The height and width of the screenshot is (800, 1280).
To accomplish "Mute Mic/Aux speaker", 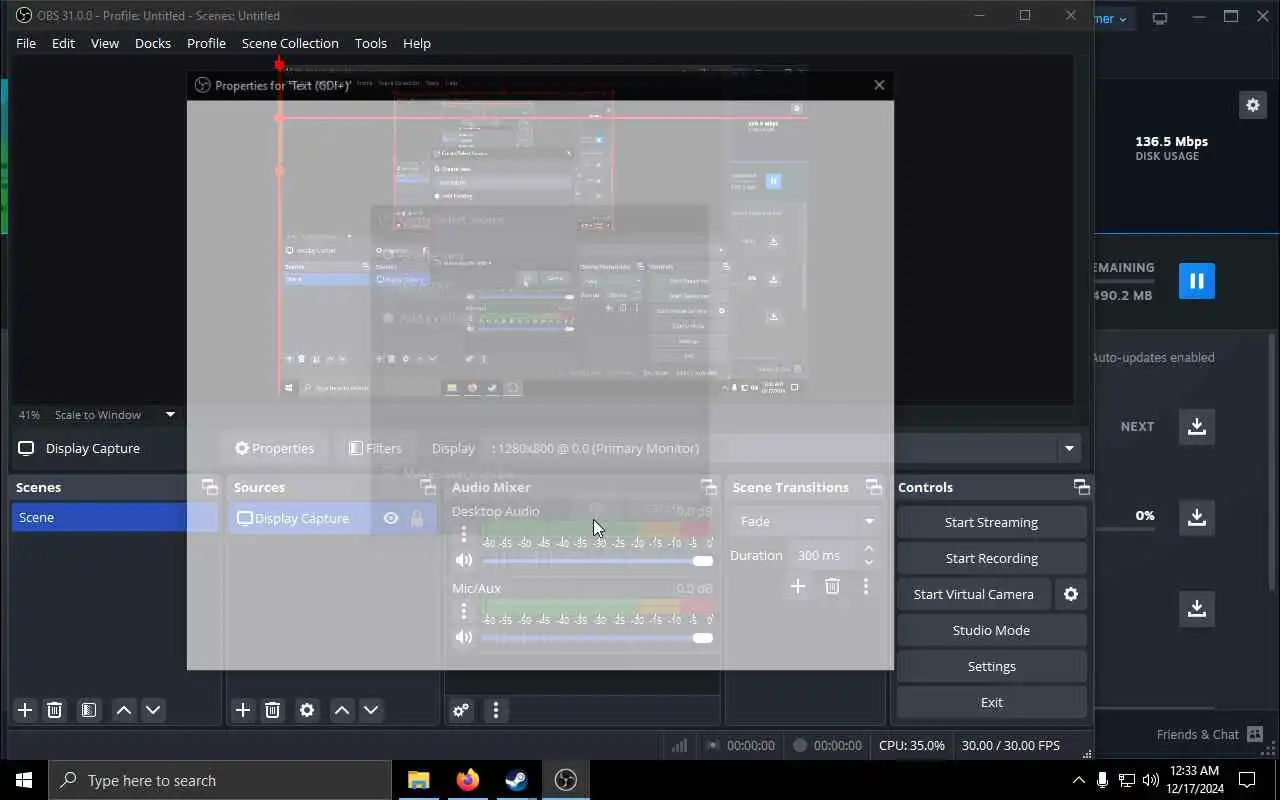I will (x=464, y=637).
